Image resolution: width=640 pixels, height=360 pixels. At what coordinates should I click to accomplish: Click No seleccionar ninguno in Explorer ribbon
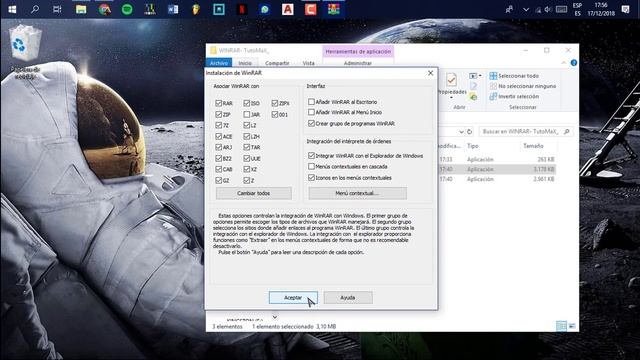click(523, 86)
